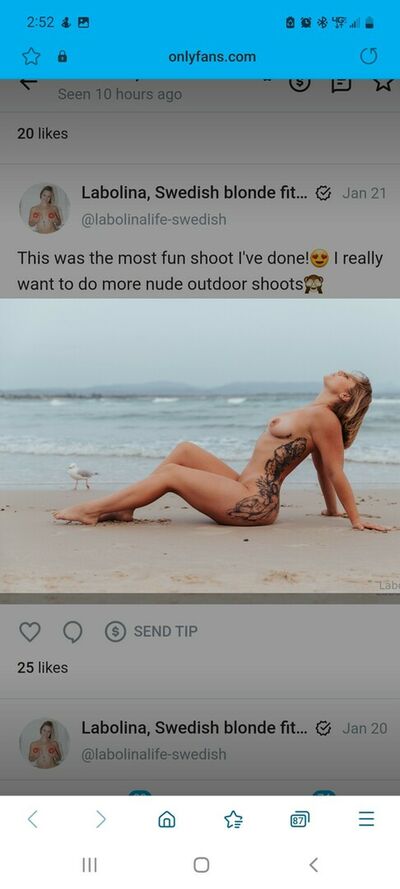Go forward with browser right chevron
This screenshot has height=889, width=400.
pos(100,819)
